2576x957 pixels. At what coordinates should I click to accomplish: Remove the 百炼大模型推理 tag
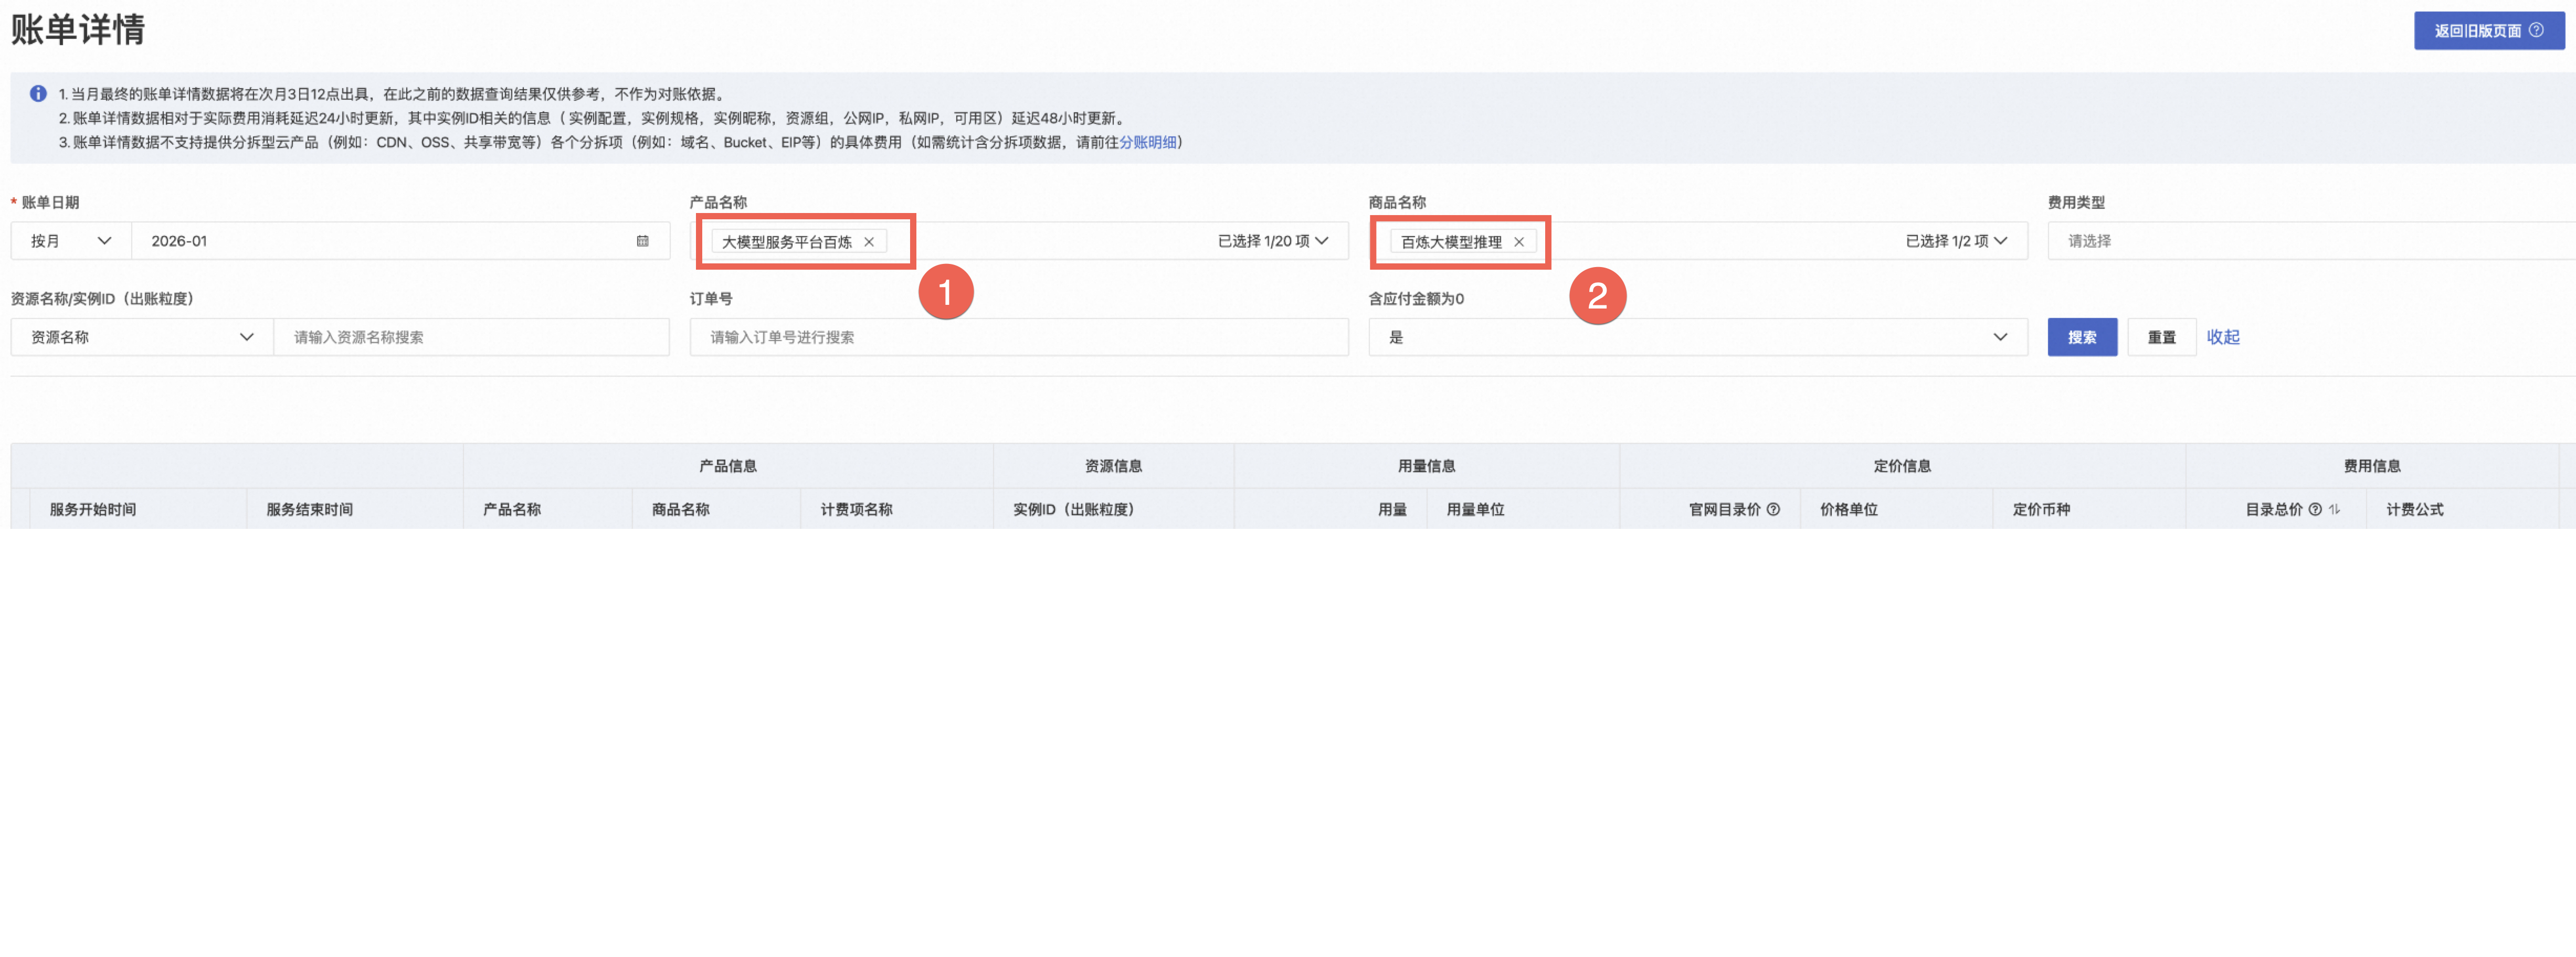point(1518,242)
